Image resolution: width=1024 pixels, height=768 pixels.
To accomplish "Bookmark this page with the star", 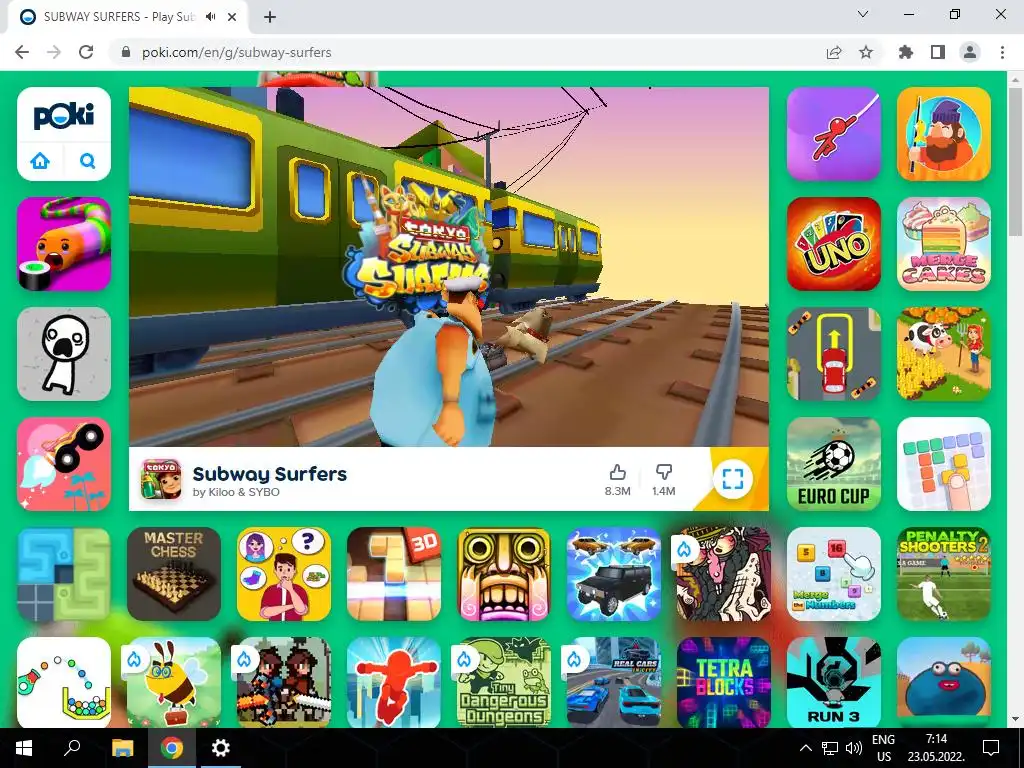I will click(x=866, y=52).
